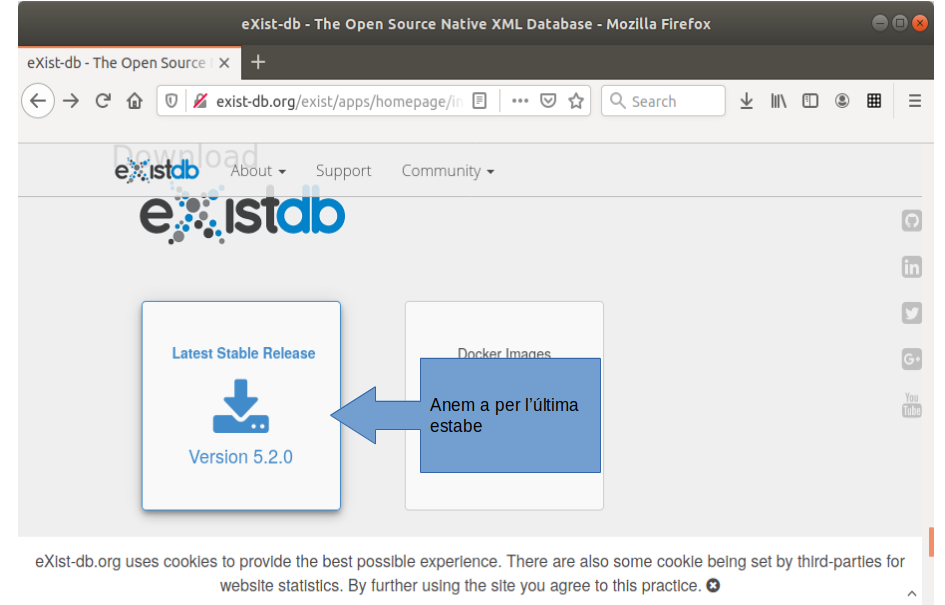Click the small existdb logo in navbar
Viewport: 945px width, 605px height.
point(157,171)
